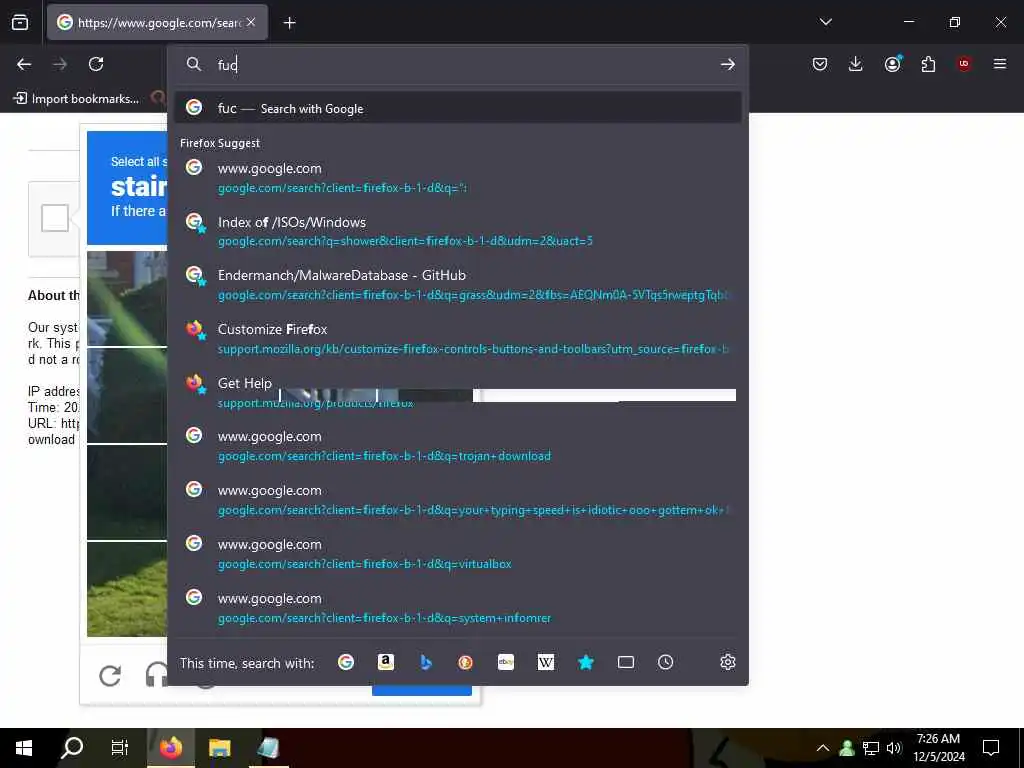Open the typing+speed search suggestion
Screen dimensions: 1024x768
pos(458,500)
